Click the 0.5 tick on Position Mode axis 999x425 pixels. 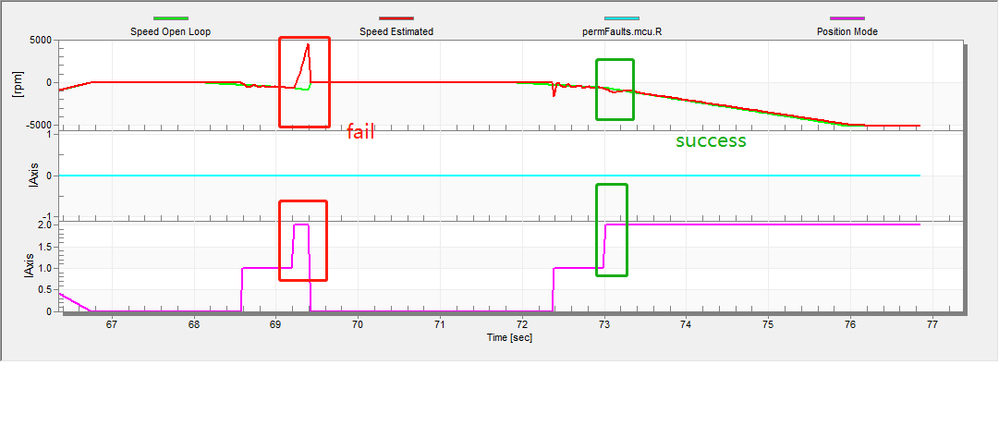coord(45,290)
